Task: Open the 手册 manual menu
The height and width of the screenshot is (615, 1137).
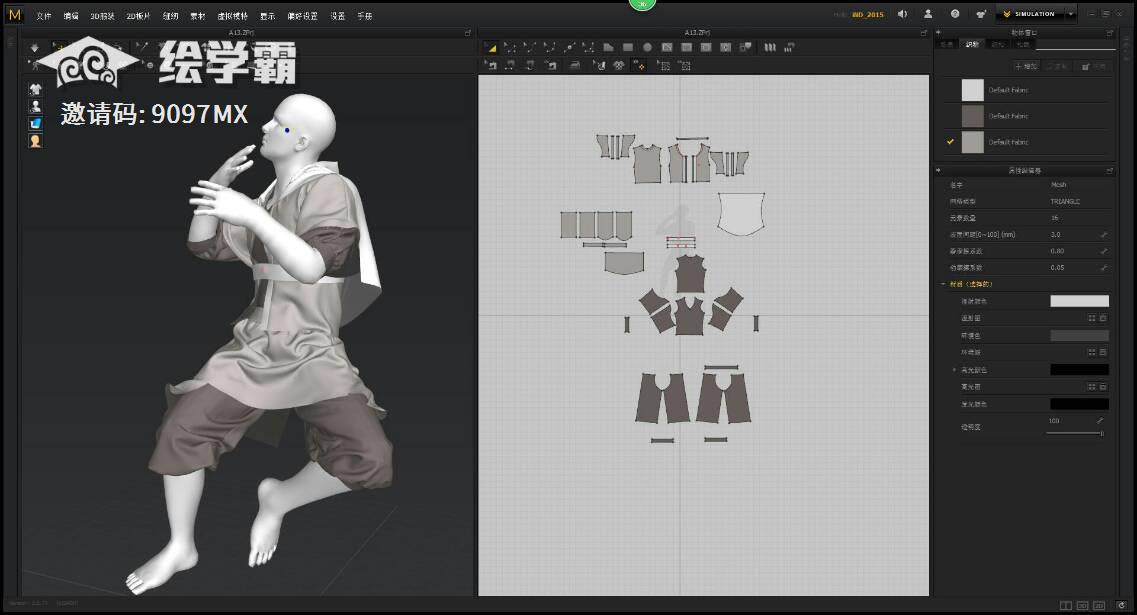Action: coord(365,16)
